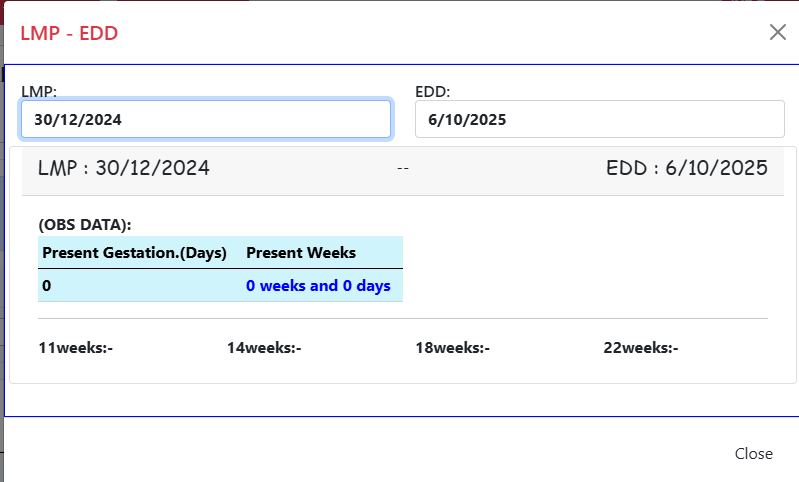Click the red LMP - EDD dialog title
The width and height of the screenshot is (799, 482).
(x=69, y=33)
